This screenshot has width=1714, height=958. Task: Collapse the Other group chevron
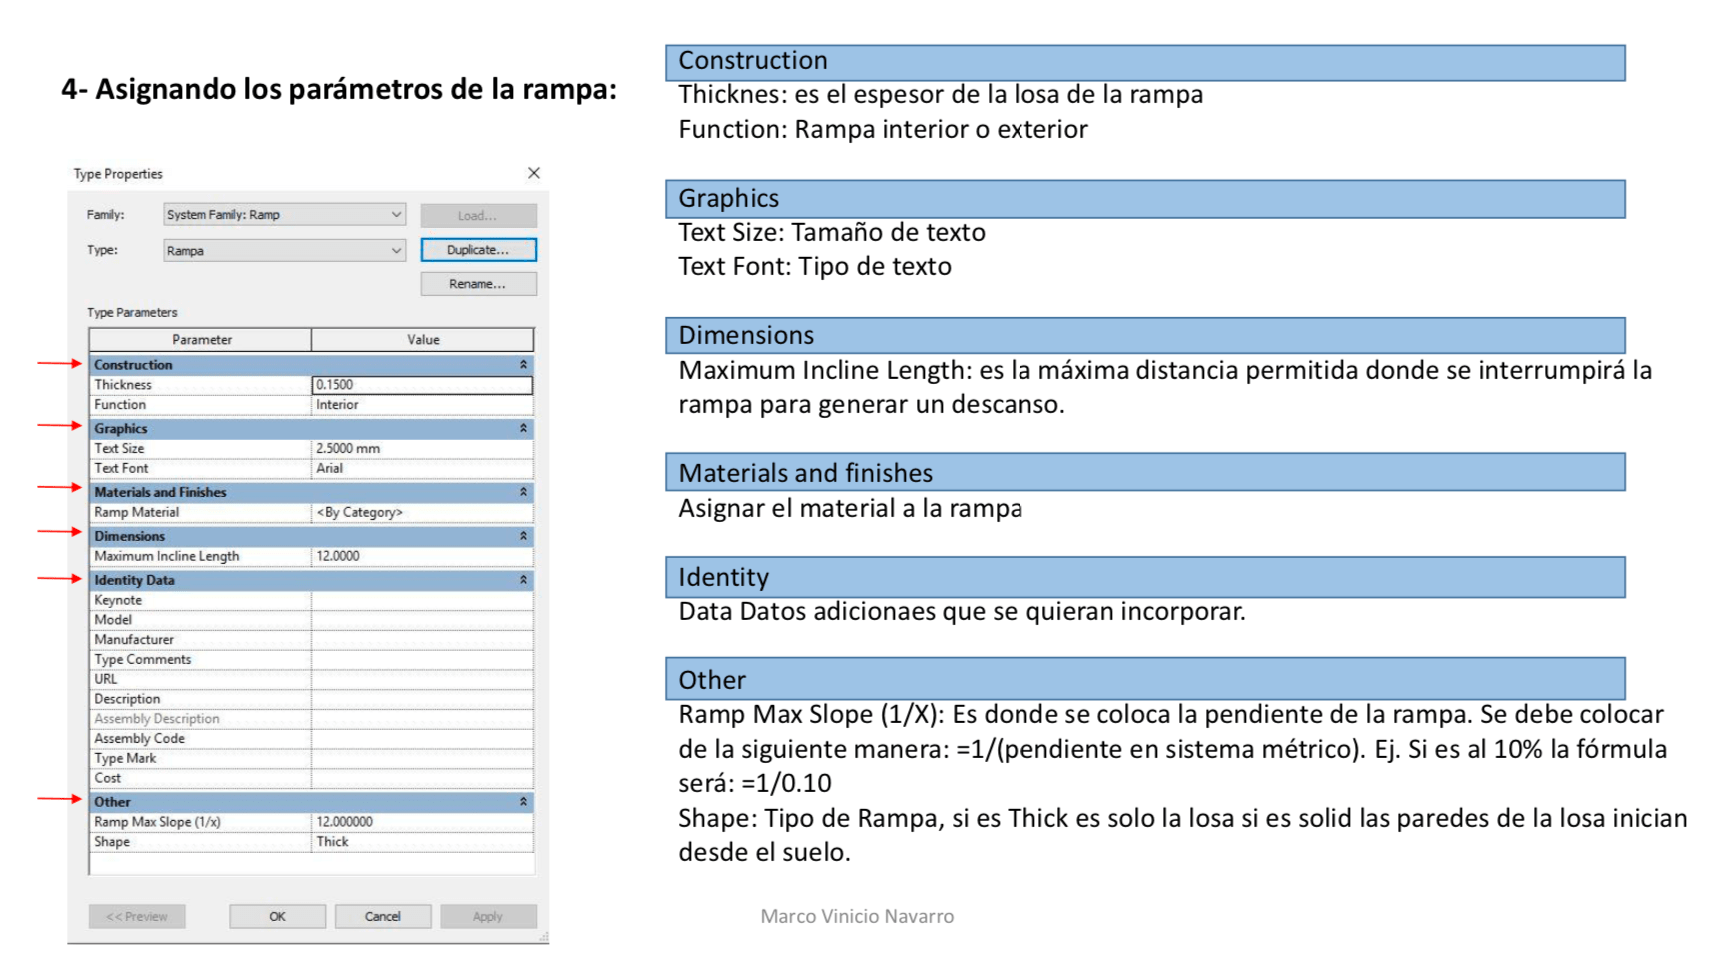pos(523,802)
